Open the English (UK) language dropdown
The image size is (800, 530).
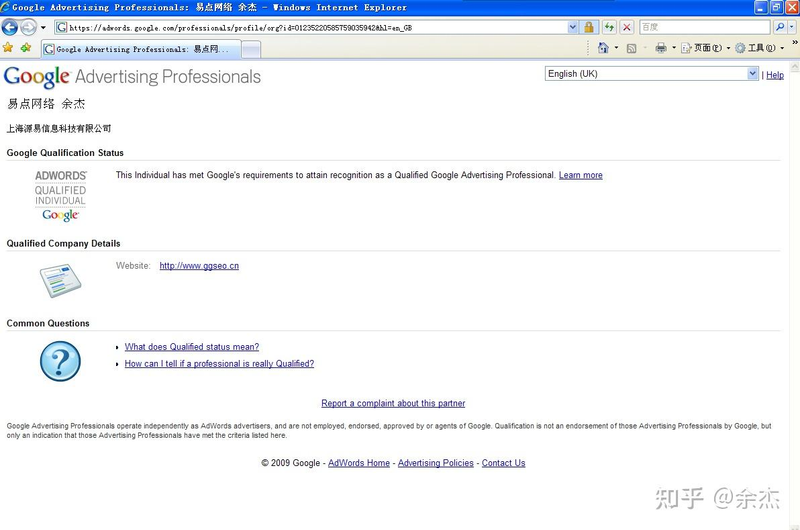point(652,74)
